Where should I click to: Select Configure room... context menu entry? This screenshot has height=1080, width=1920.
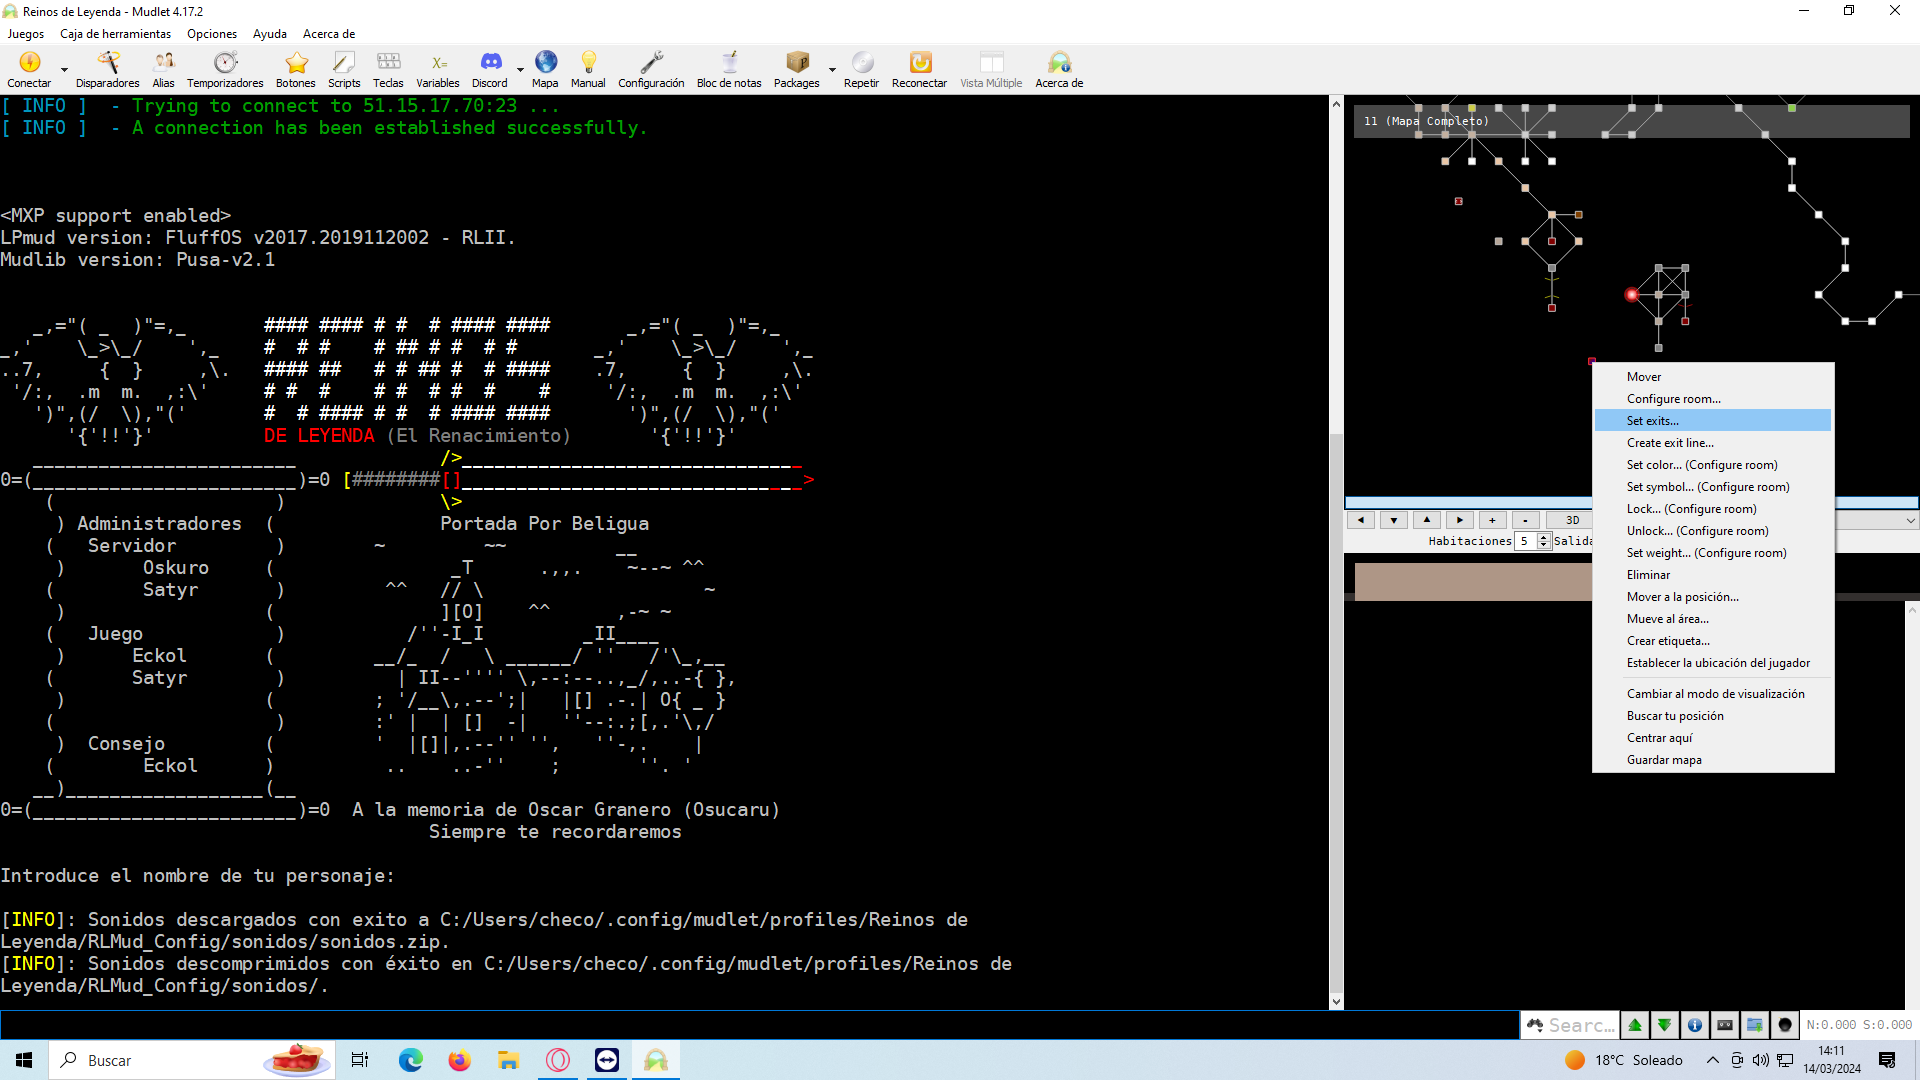1713,399
